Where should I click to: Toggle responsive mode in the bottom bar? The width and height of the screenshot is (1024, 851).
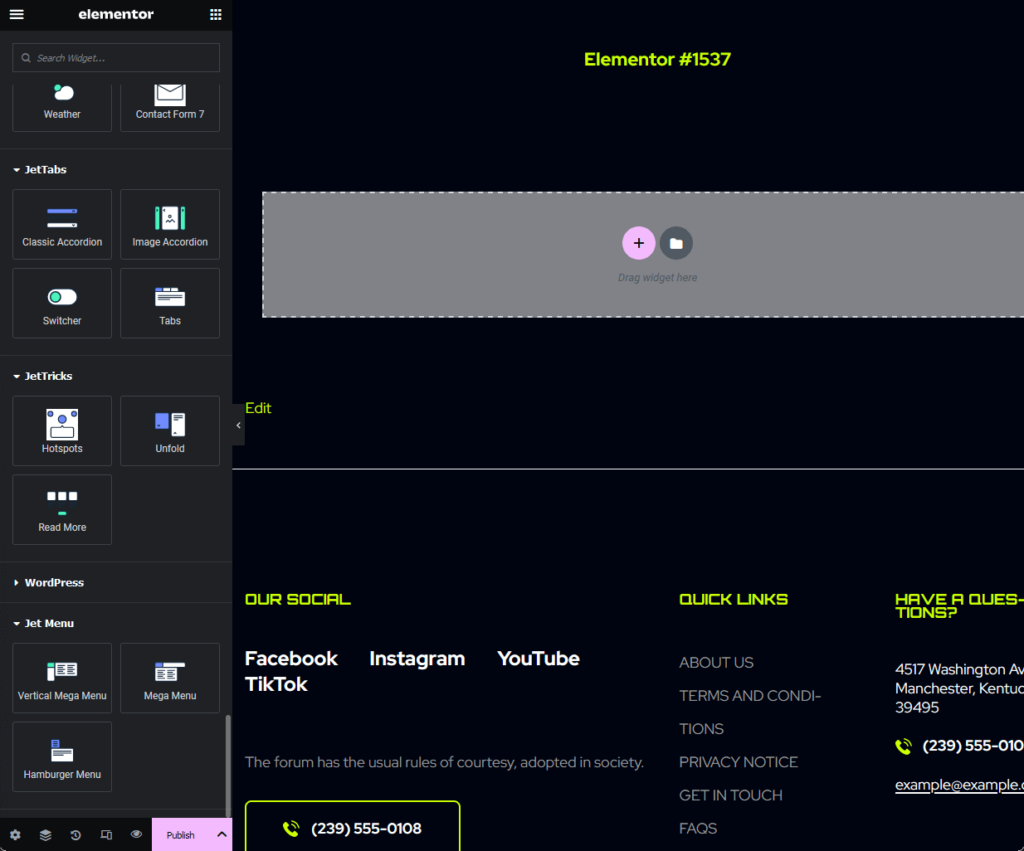click(106, 835)
